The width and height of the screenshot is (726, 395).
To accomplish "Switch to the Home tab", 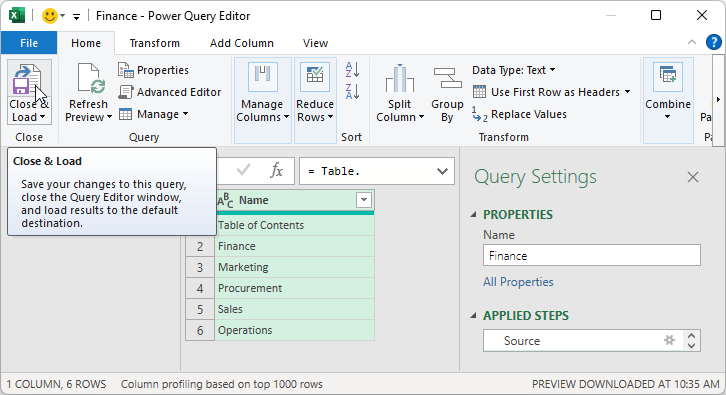I will 86,43.
